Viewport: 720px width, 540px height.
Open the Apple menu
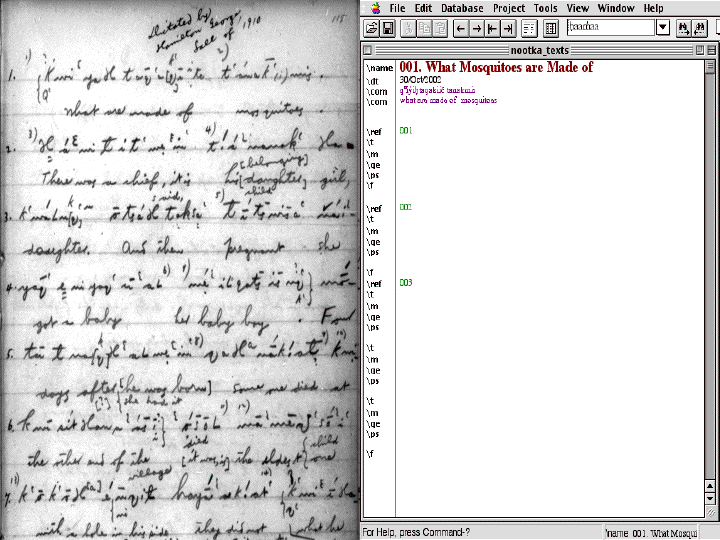pyautogui.click(x=376, y=8)
